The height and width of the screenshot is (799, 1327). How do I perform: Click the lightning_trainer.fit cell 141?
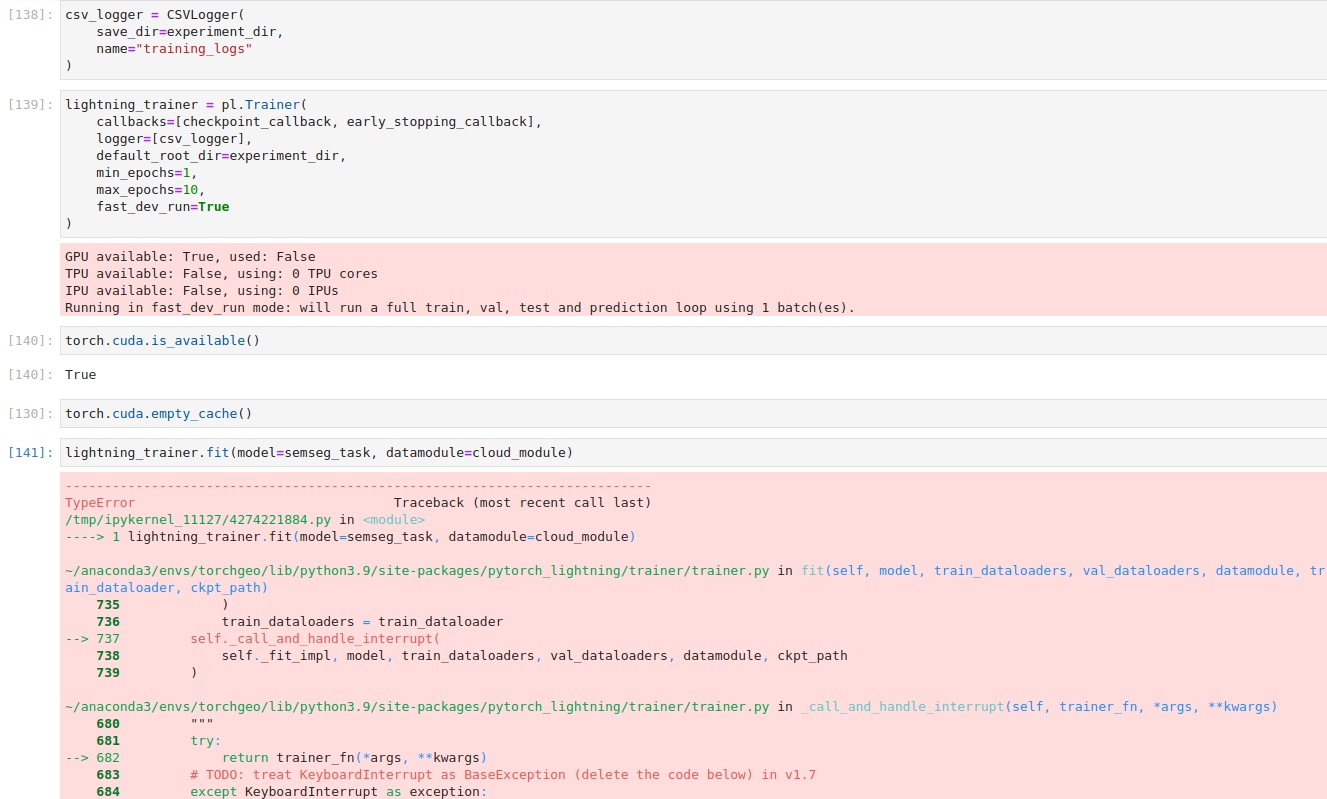click(693, 453)
